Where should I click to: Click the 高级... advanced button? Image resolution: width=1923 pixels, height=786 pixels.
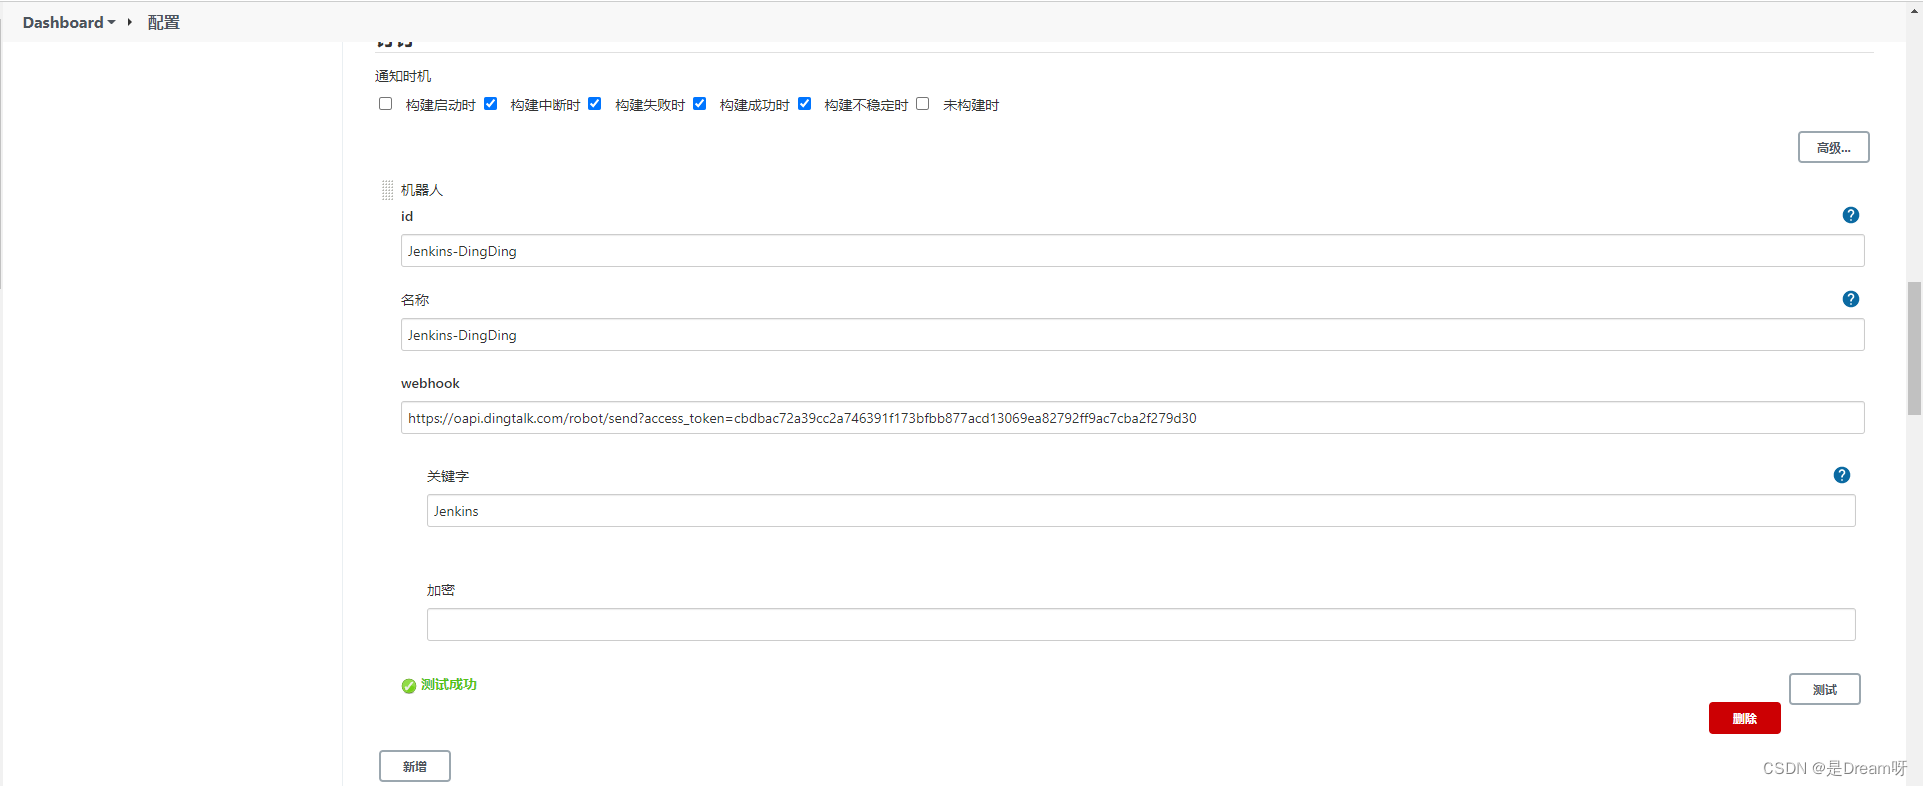(1833, 147)
